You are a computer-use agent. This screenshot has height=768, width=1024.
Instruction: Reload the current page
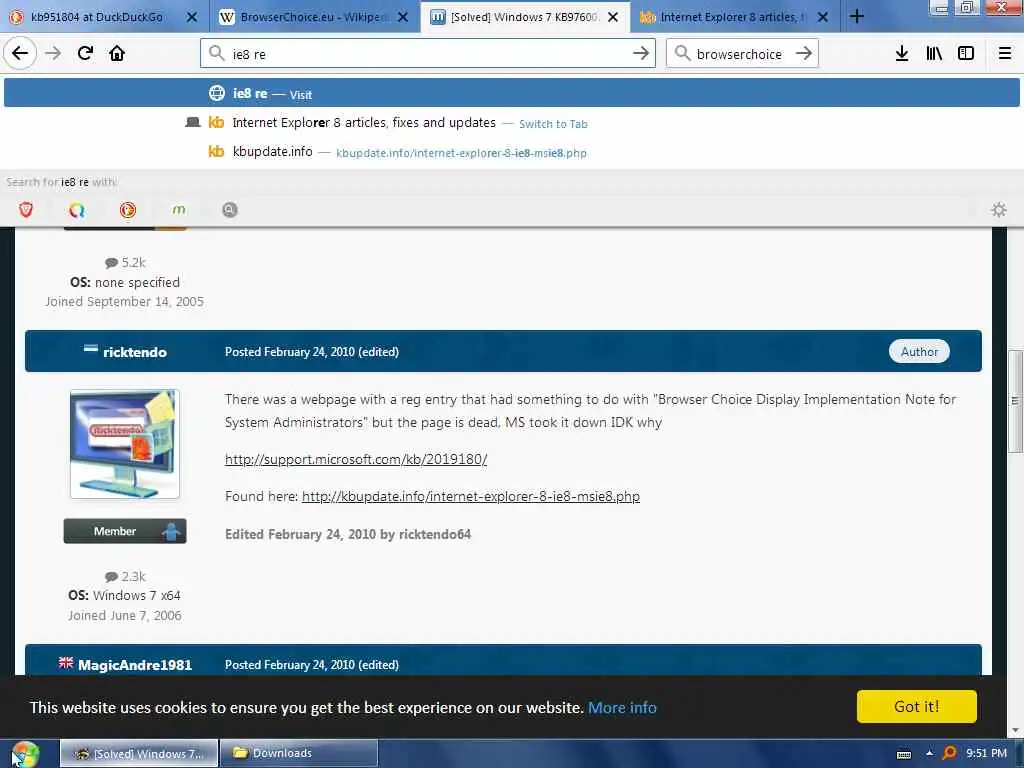click(85, 53)
